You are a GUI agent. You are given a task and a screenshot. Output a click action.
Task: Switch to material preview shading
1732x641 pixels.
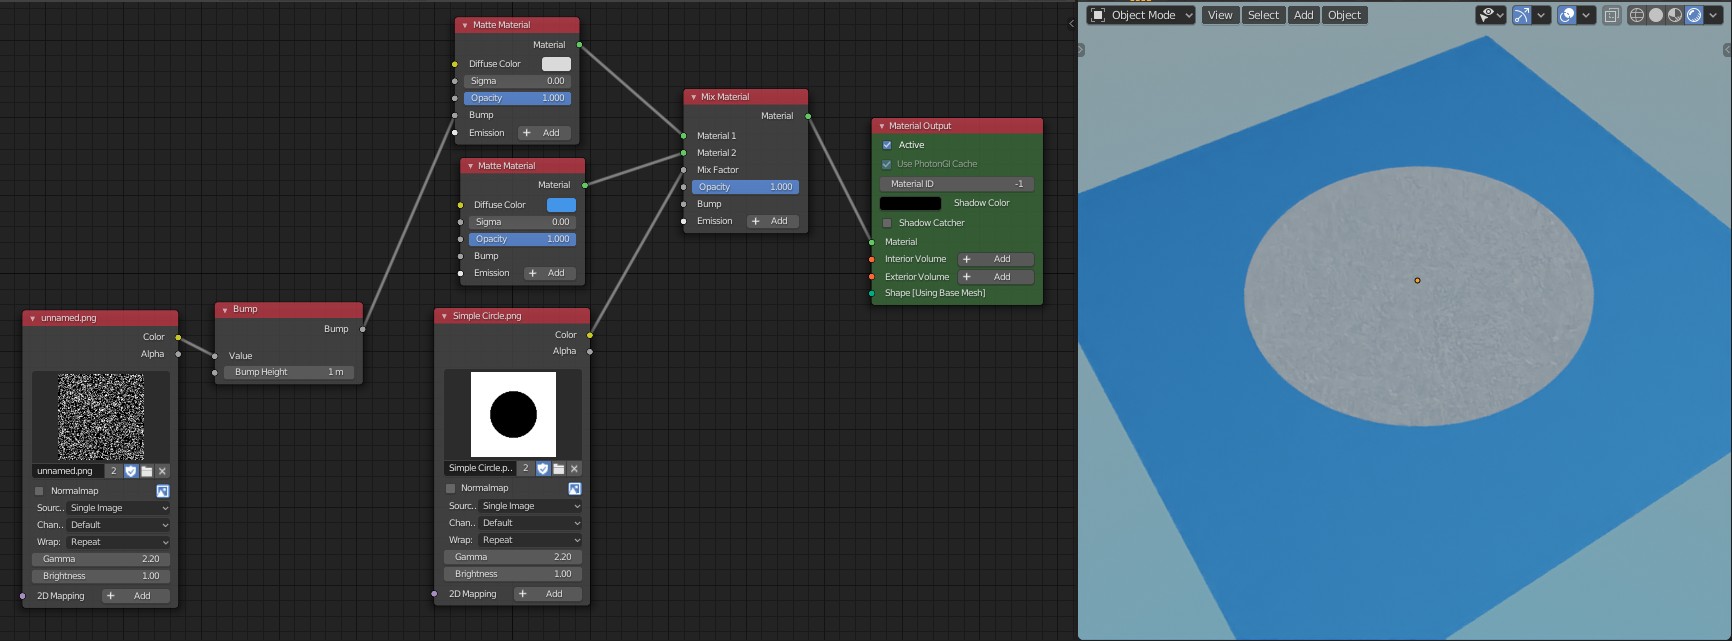tap(1675, 15)
